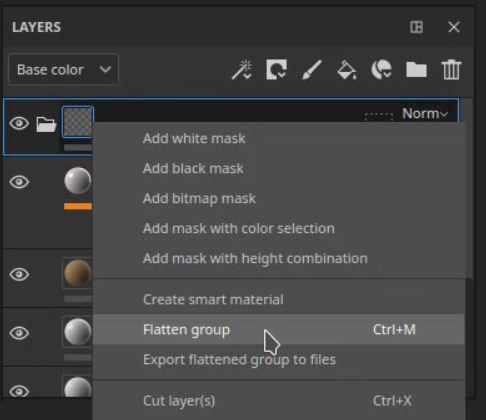Select Flatten group menu entry
Screen dimensions: 486x420
pyautogui.click(x=278, y=329)
